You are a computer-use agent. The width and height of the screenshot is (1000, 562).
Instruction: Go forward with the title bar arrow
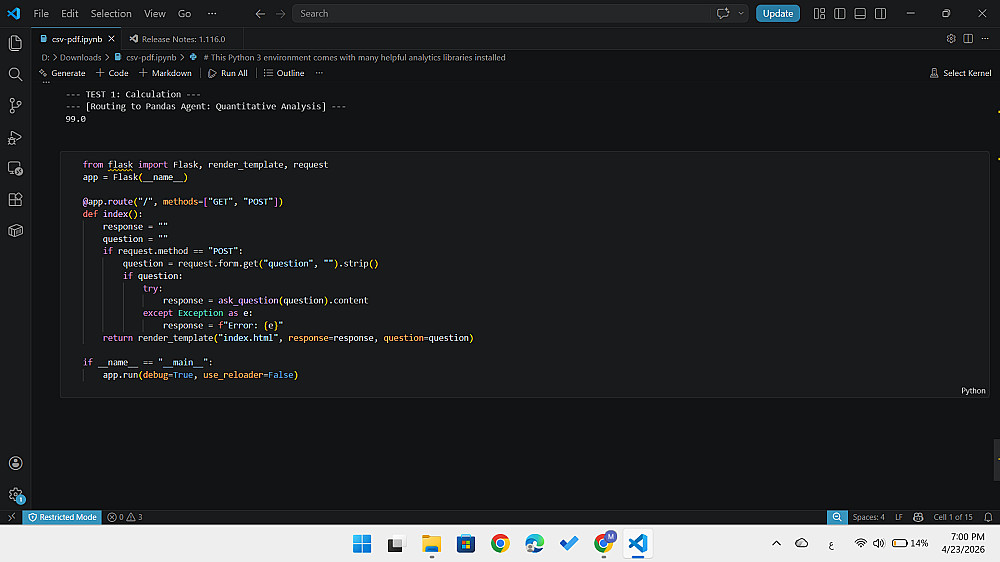(281, 13)
